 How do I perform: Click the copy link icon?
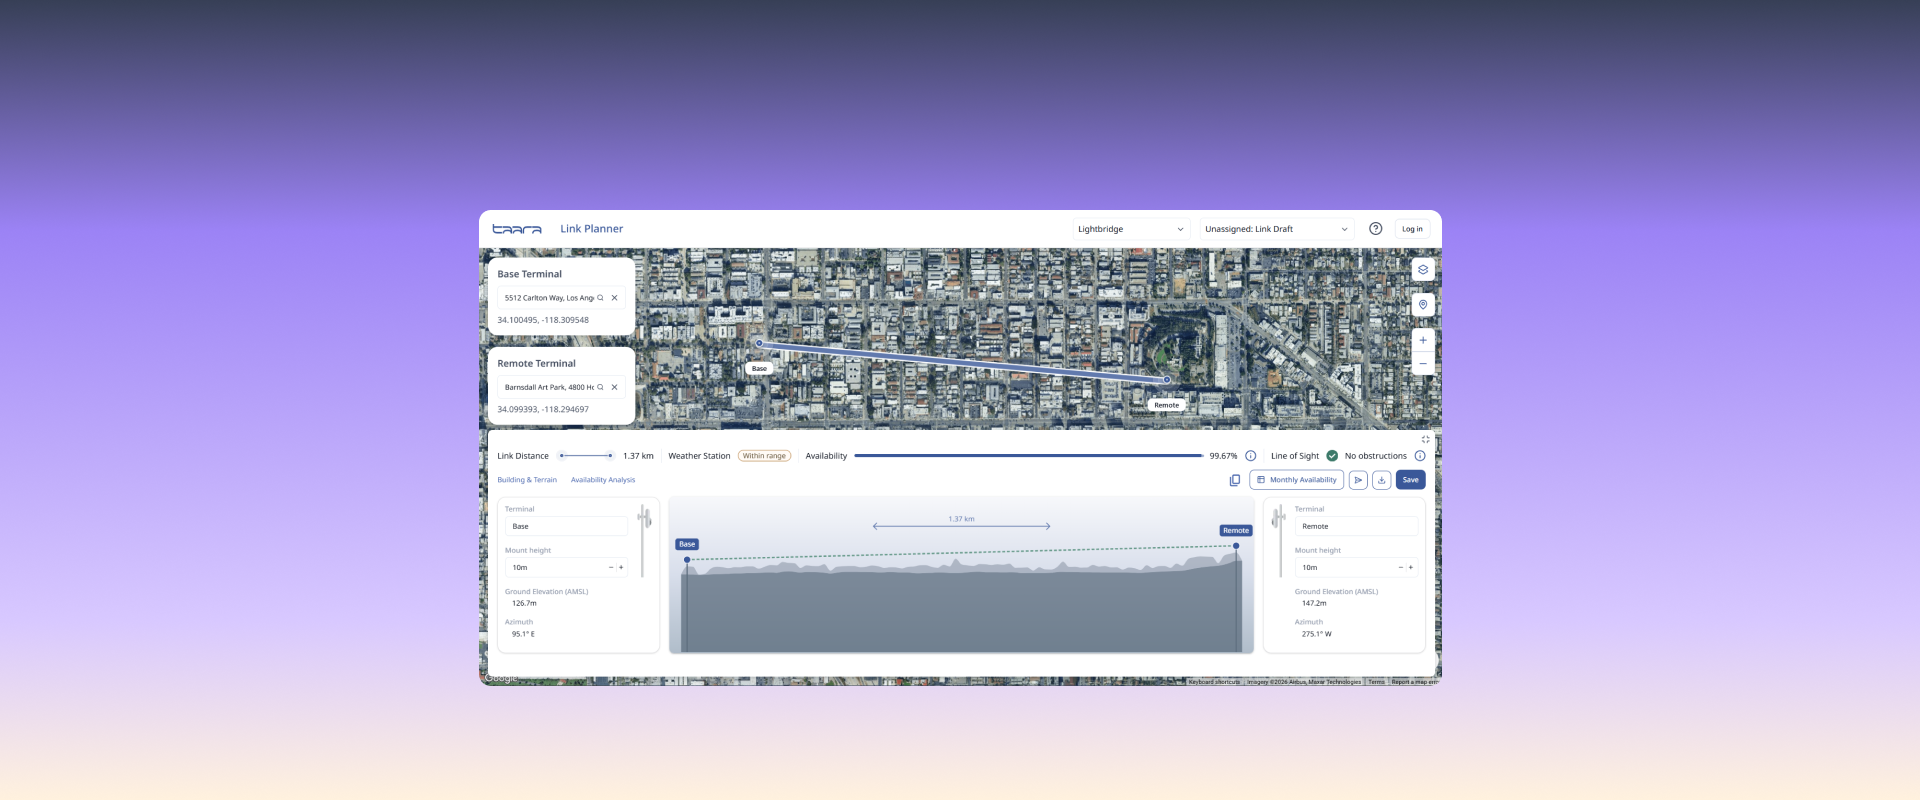[x=1234, y=480]
